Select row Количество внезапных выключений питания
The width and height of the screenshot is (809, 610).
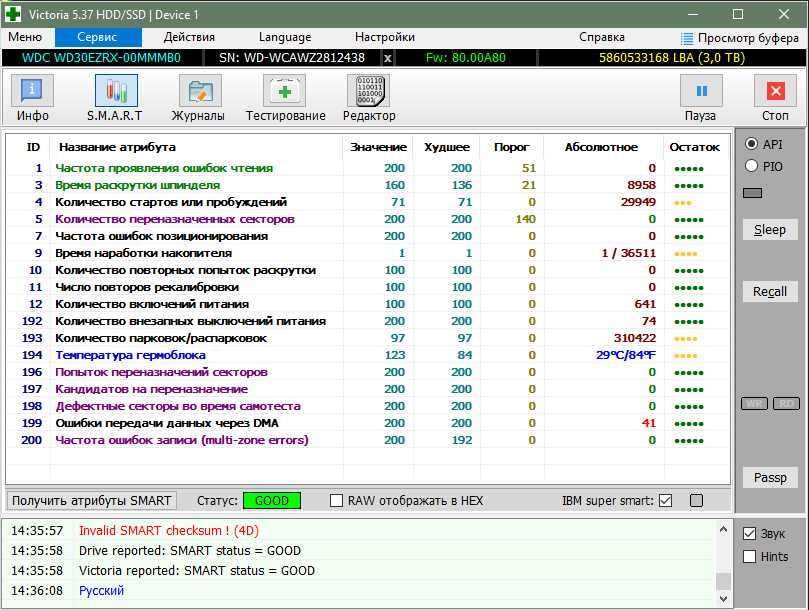[368, 321]
